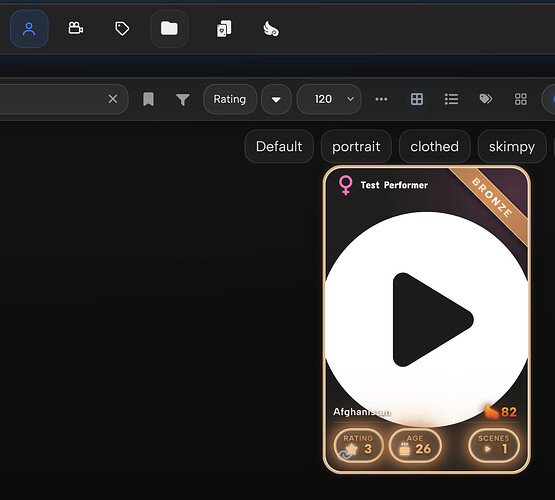Viewport: 555px width, 500px height.
Task: Expand the 120 items-per-page dropdown
Action: (329, 99)
